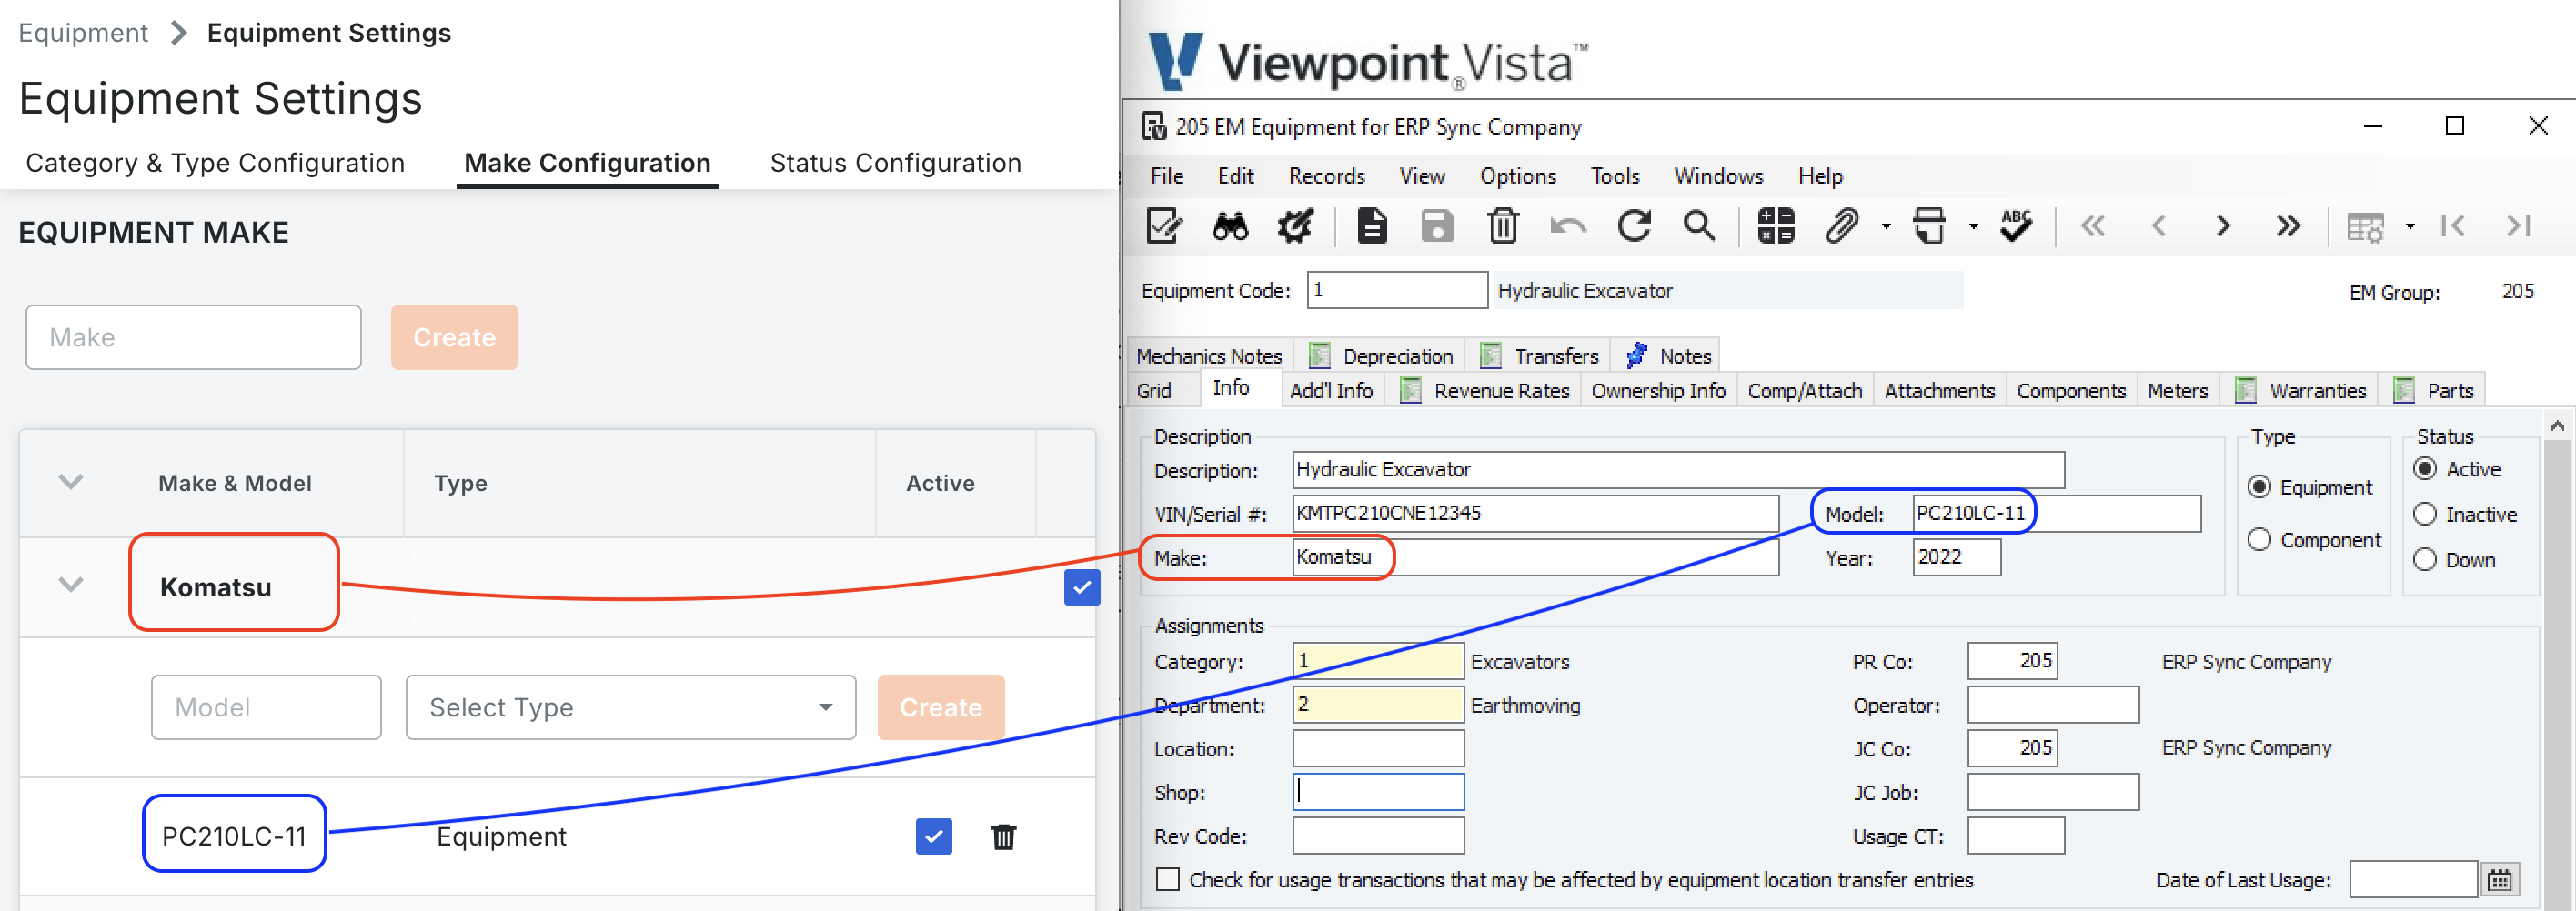
Task: Refresh the record with circular arrow icon
Action: [1634, 226]
